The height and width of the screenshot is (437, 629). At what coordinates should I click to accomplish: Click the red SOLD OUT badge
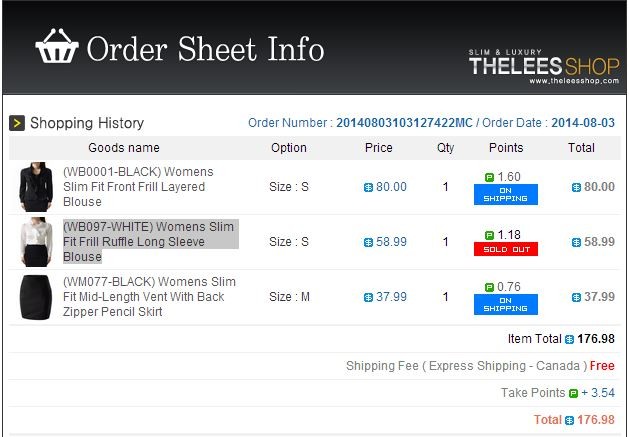point(505,249)
